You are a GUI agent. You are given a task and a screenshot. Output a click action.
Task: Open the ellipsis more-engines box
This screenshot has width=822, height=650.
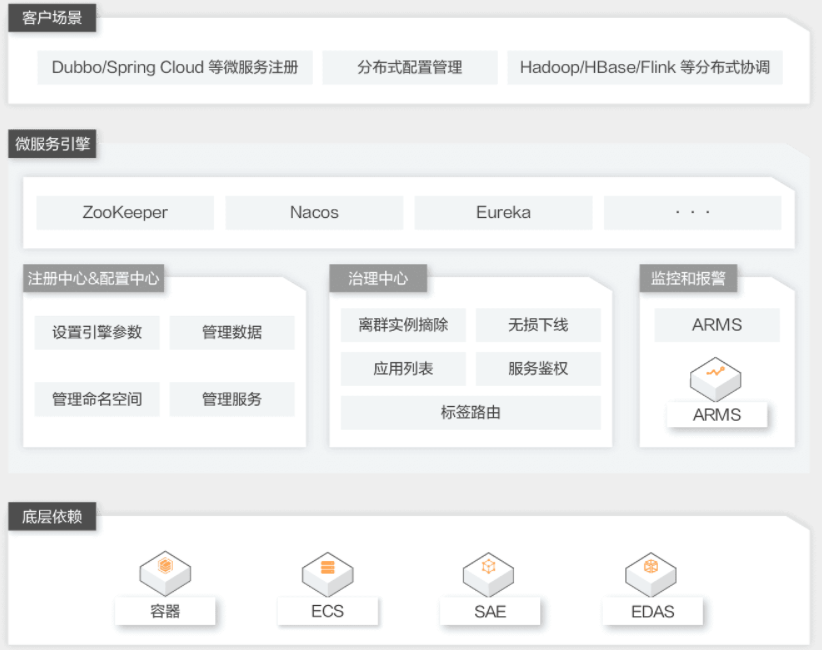(x=693, y=212)
